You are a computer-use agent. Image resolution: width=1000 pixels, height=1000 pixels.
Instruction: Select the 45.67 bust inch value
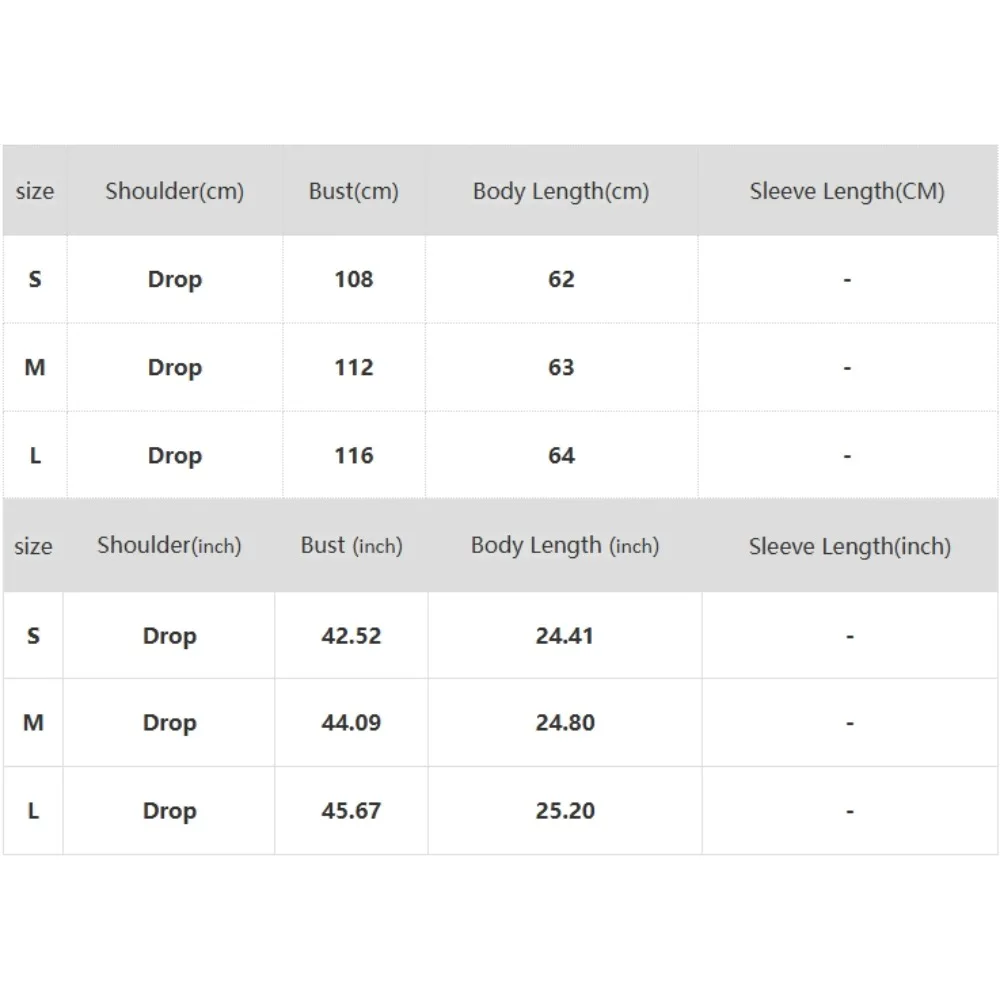coord(351,811)
